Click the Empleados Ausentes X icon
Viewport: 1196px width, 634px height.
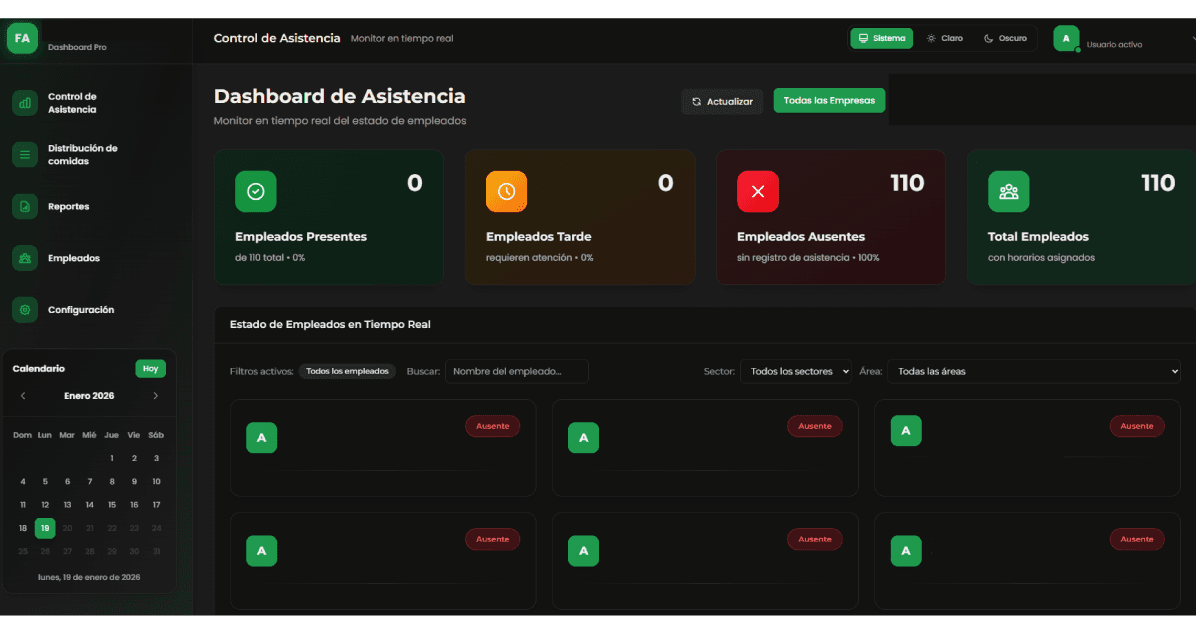coord(758,191)
